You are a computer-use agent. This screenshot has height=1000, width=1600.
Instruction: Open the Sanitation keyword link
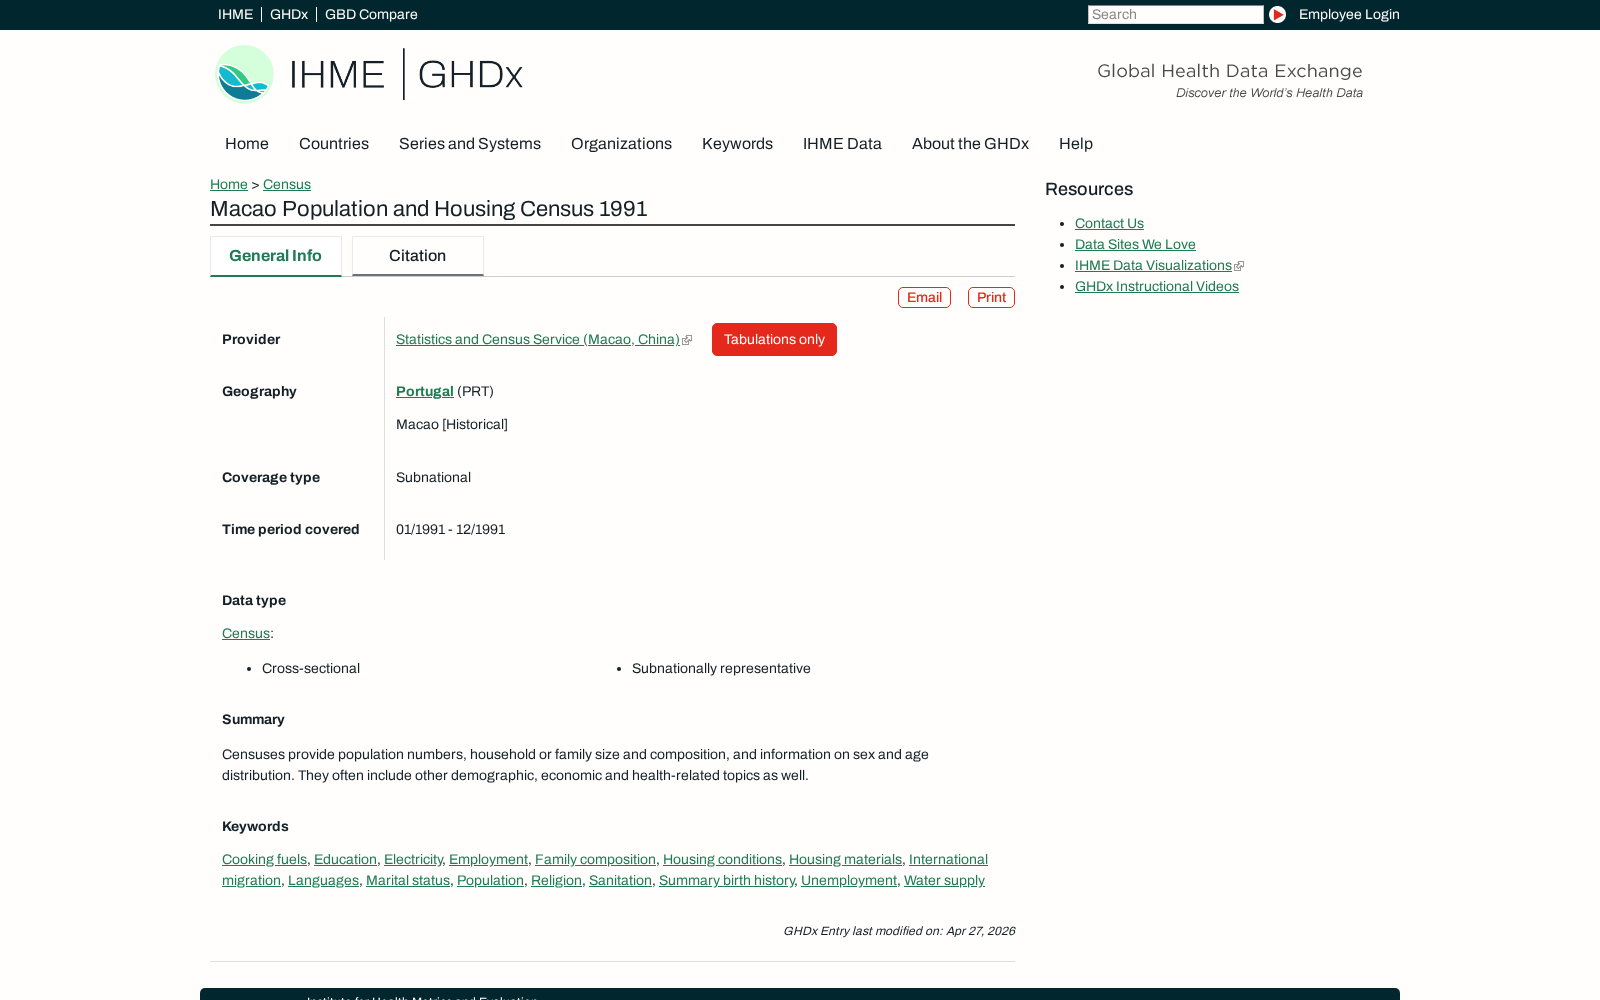pyautogui.click(x=620, y=881)
